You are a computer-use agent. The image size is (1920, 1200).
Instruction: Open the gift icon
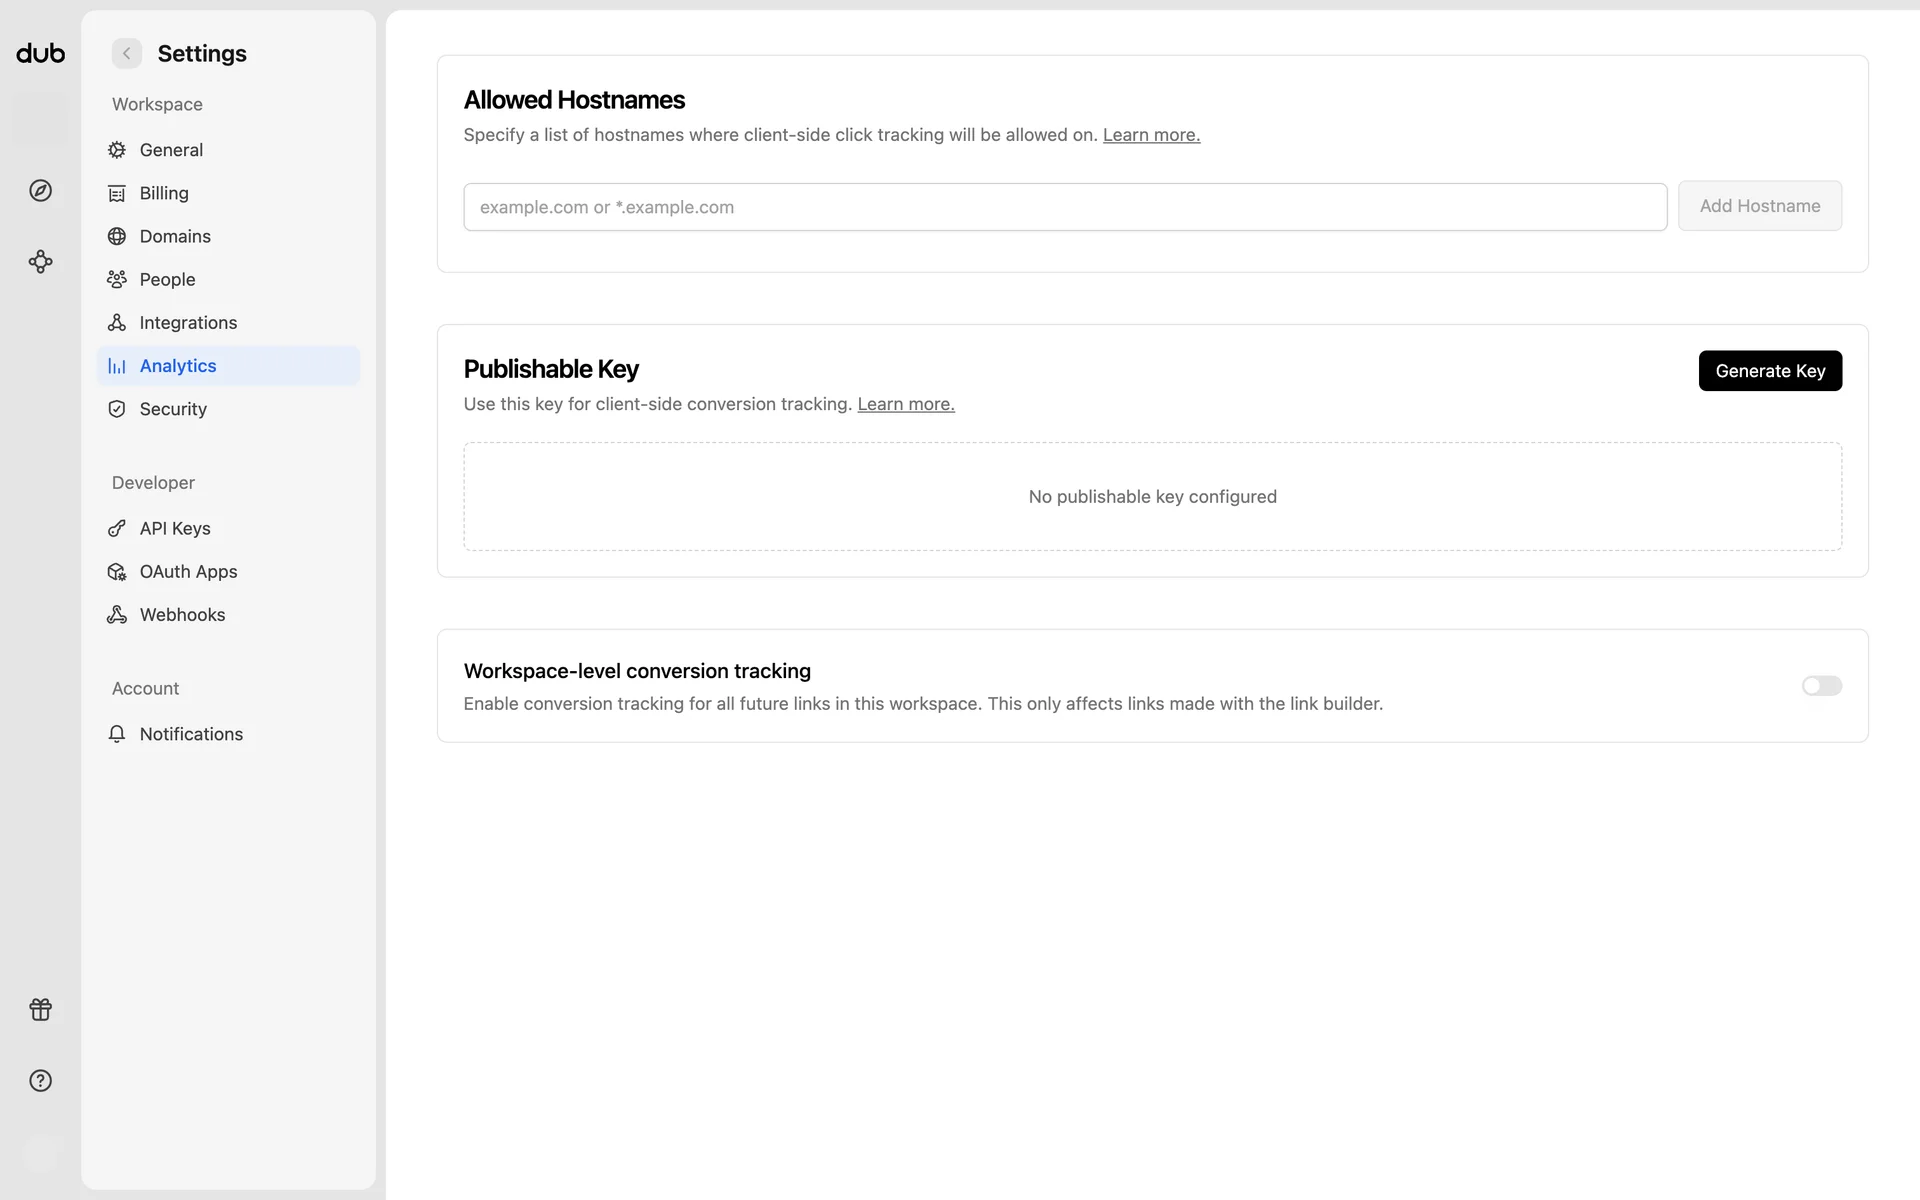point(40,1010)
